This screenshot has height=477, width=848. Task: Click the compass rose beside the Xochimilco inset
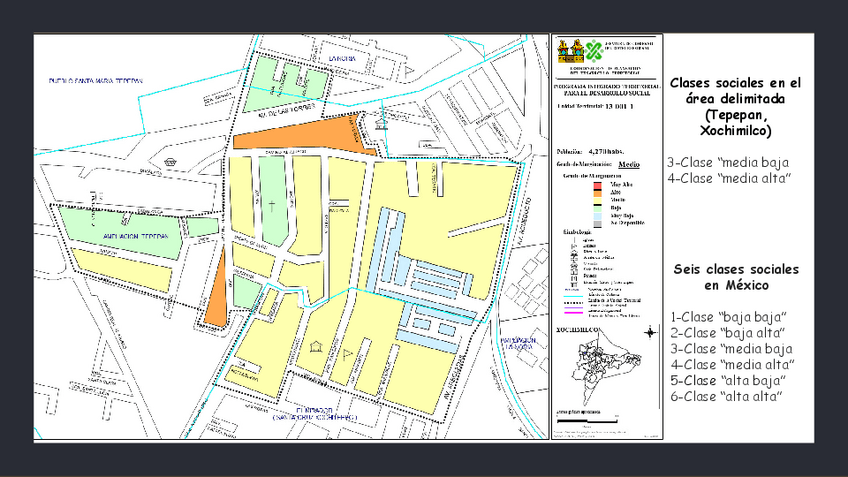651,333
